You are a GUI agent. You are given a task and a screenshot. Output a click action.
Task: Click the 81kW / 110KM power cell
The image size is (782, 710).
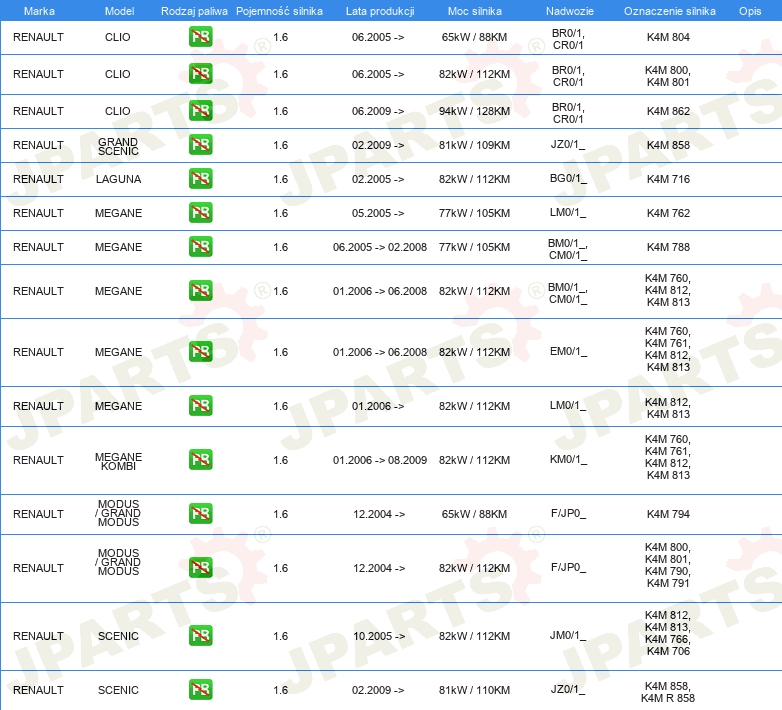point(474,690)
